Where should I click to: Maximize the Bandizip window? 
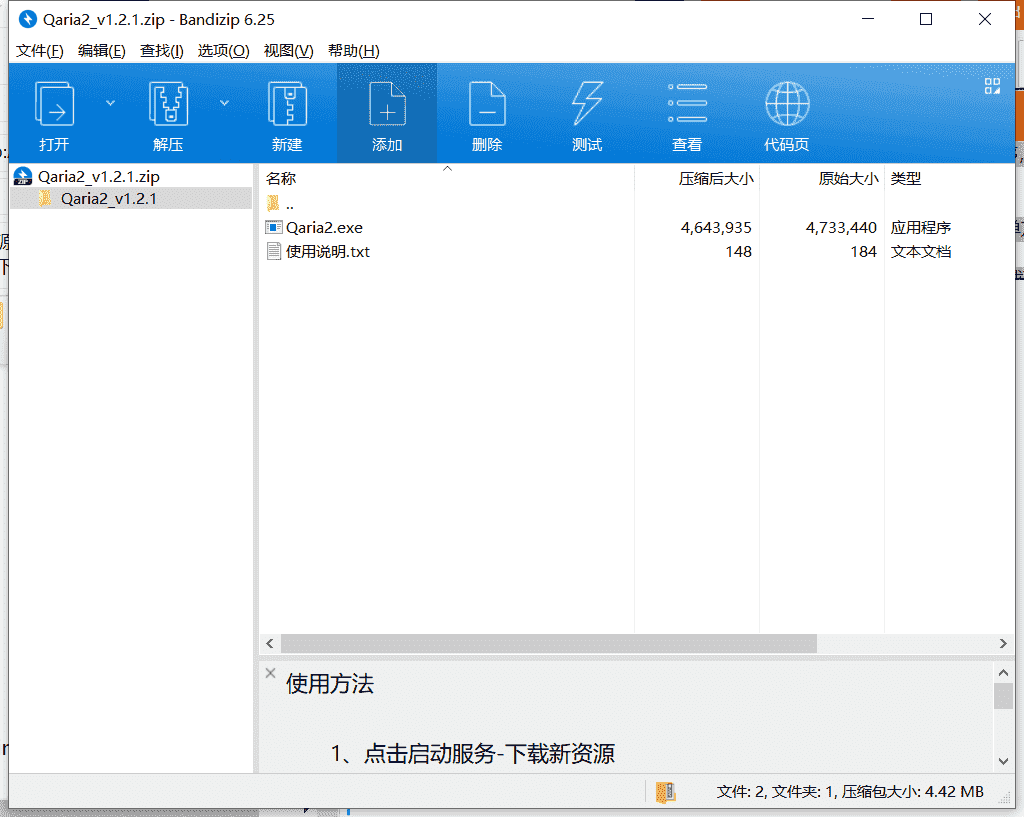point(926,19)
